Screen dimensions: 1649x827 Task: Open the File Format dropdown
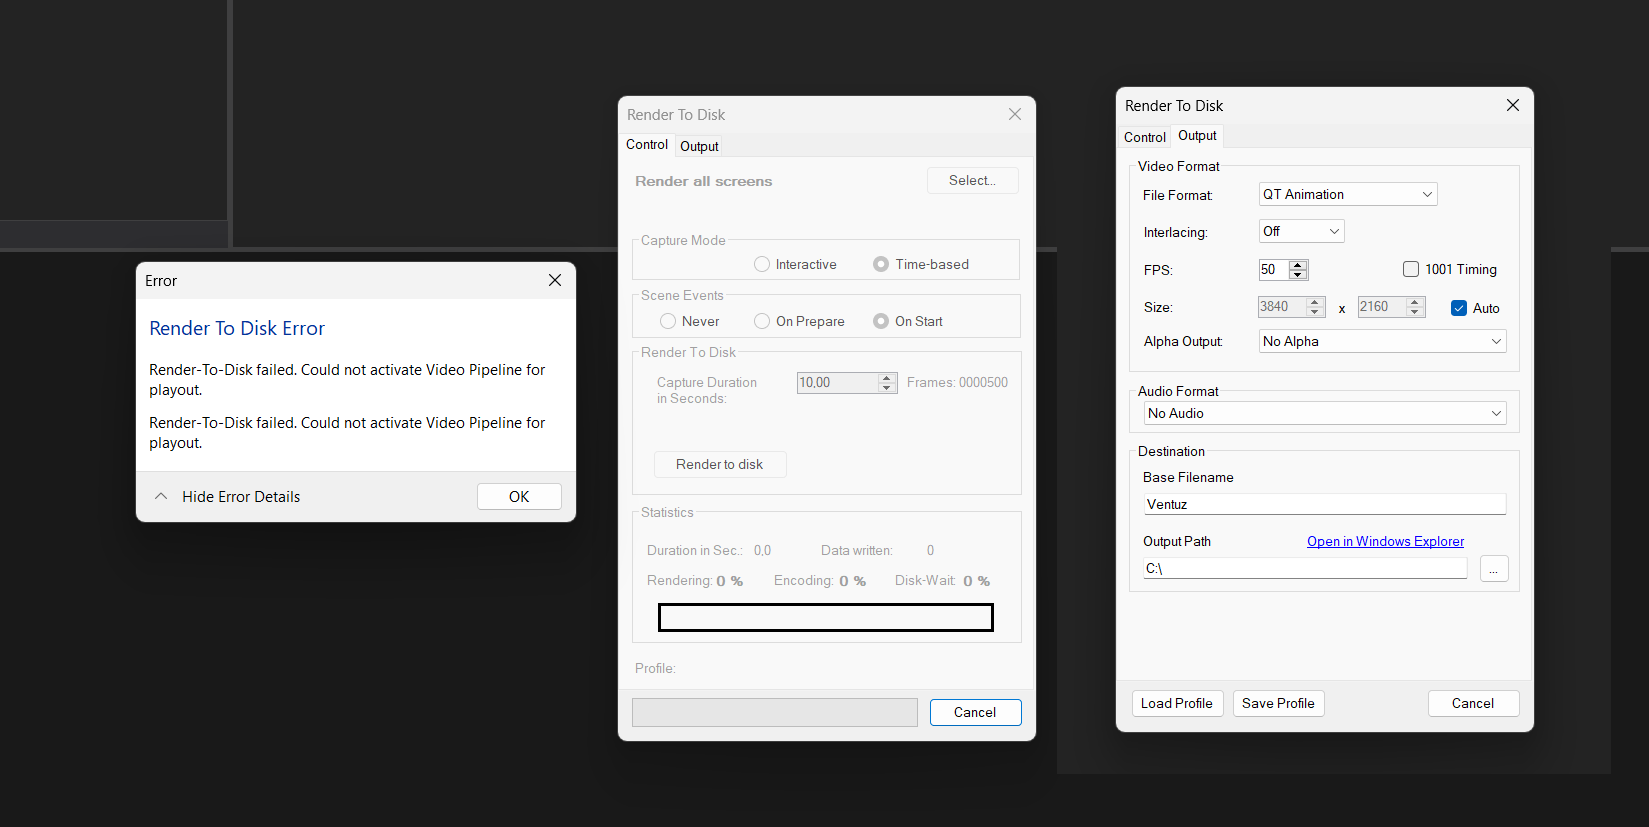pyautogui.click(x=1347, y=195)
